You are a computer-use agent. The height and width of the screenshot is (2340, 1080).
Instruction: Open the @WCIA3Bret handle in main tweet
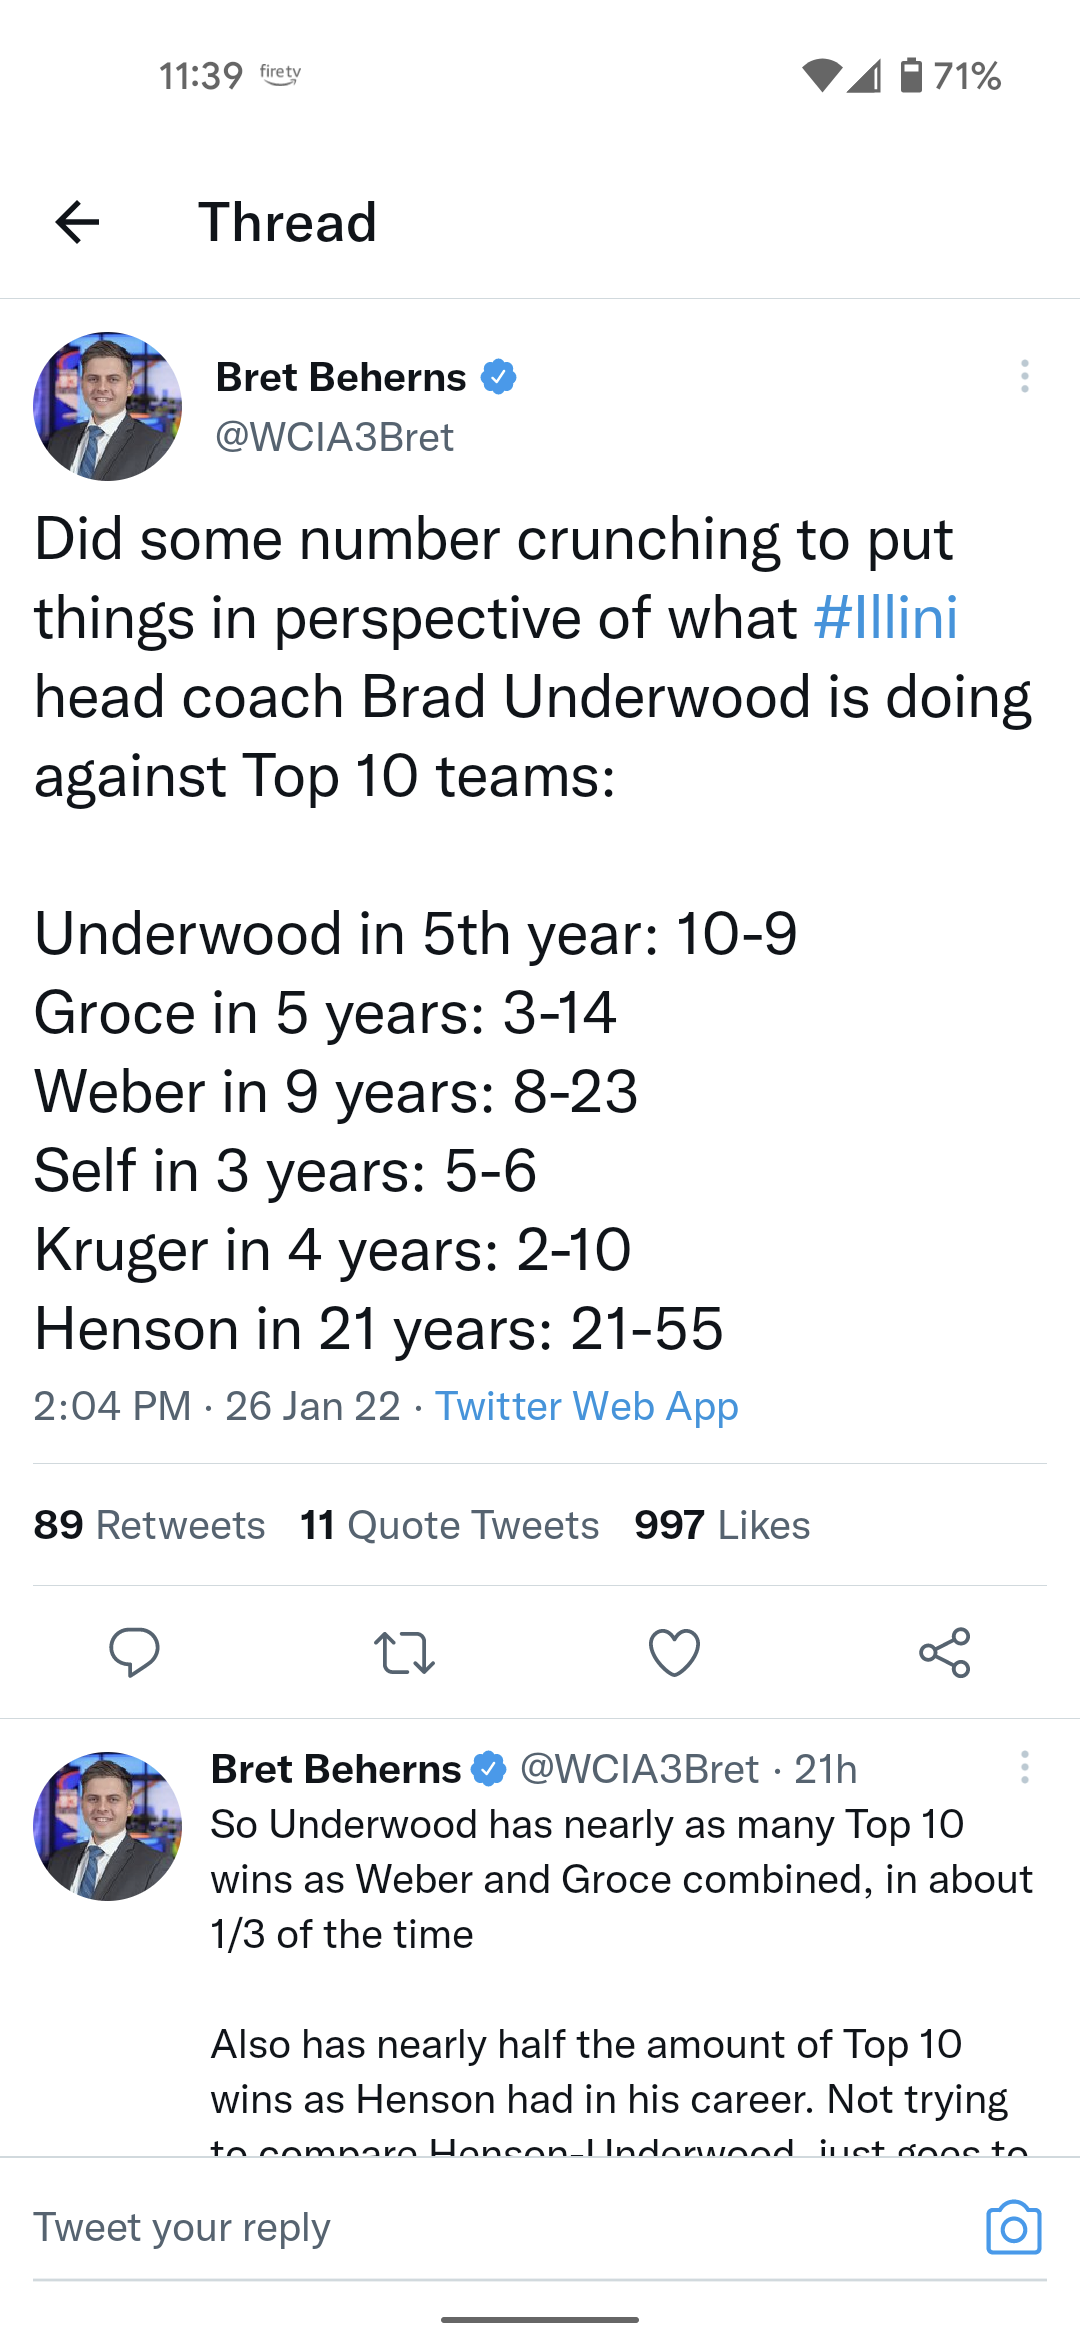click(x=335, y=437)
